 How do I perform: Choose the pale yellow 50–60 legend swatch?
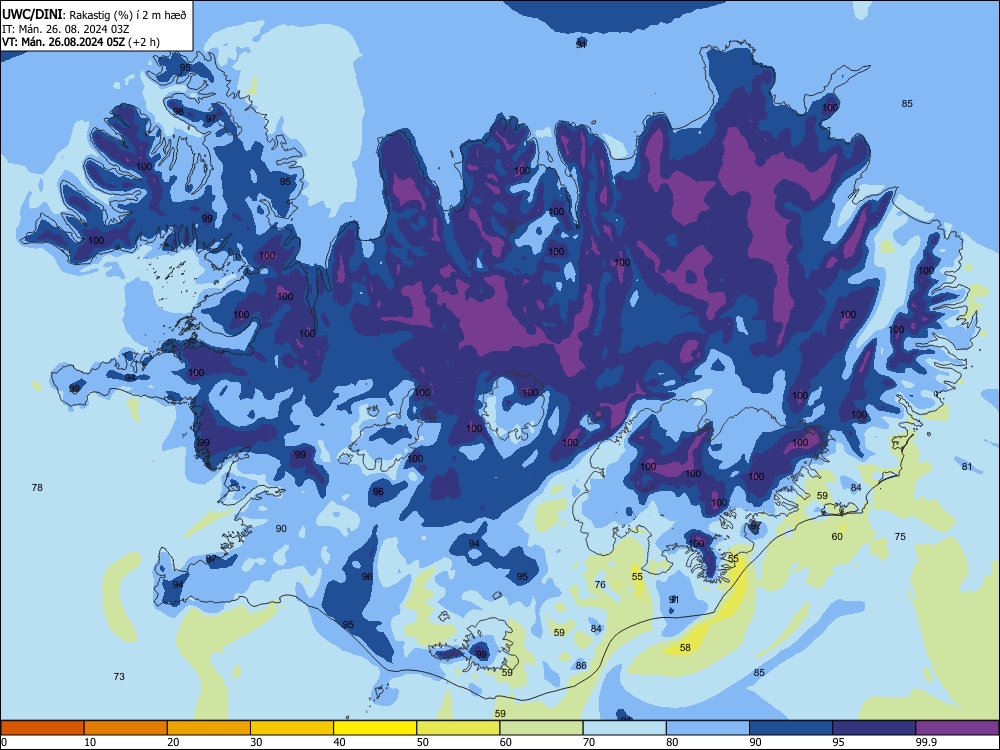tap(458, 728)
